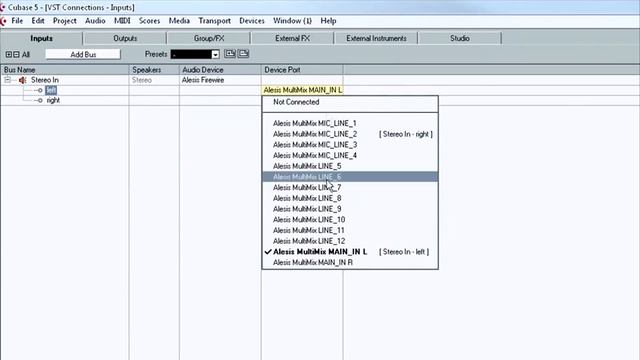Choose checked Alesis MultiMix MAIN_IN L

[350, 252]
